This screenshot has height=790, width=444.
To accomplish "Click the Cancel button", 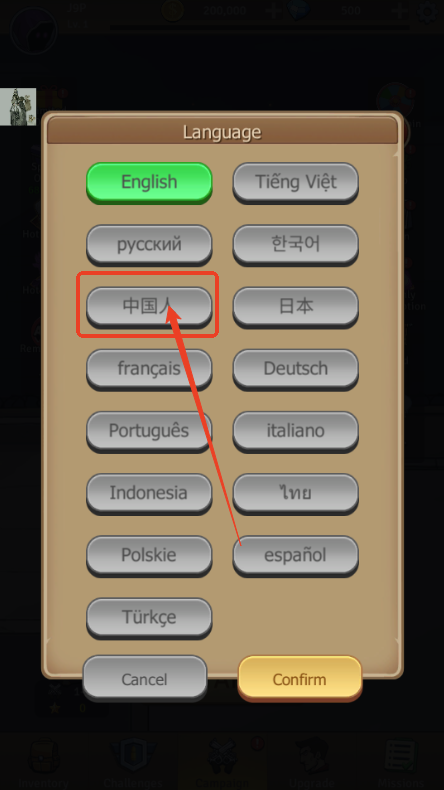I will (145, 679).
